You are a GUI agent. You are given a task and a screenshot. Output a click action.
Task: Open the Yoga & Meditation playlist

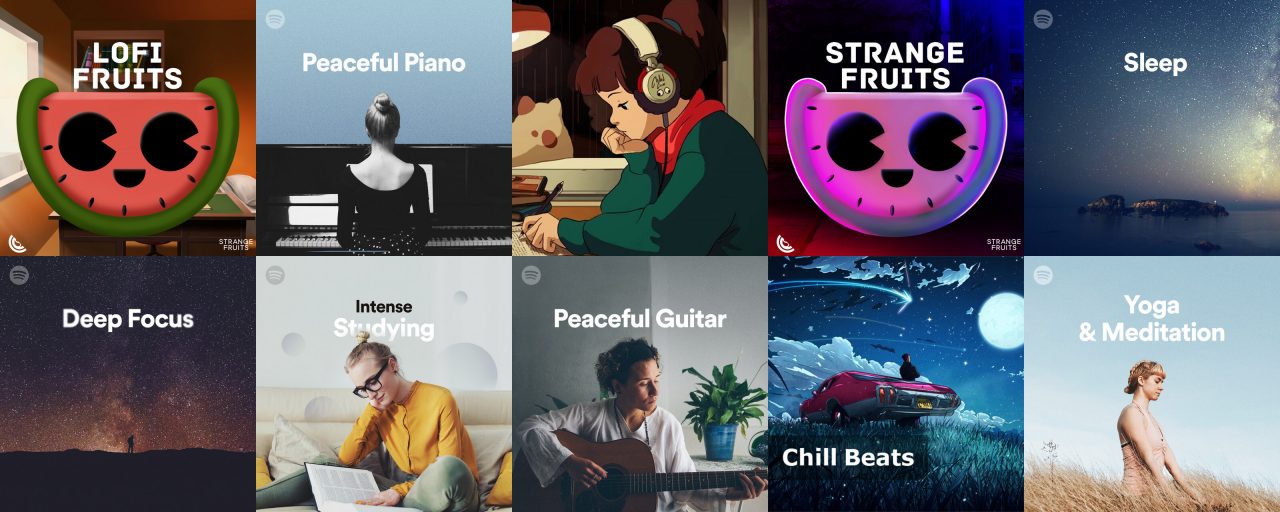click(x=1152, y=384)
